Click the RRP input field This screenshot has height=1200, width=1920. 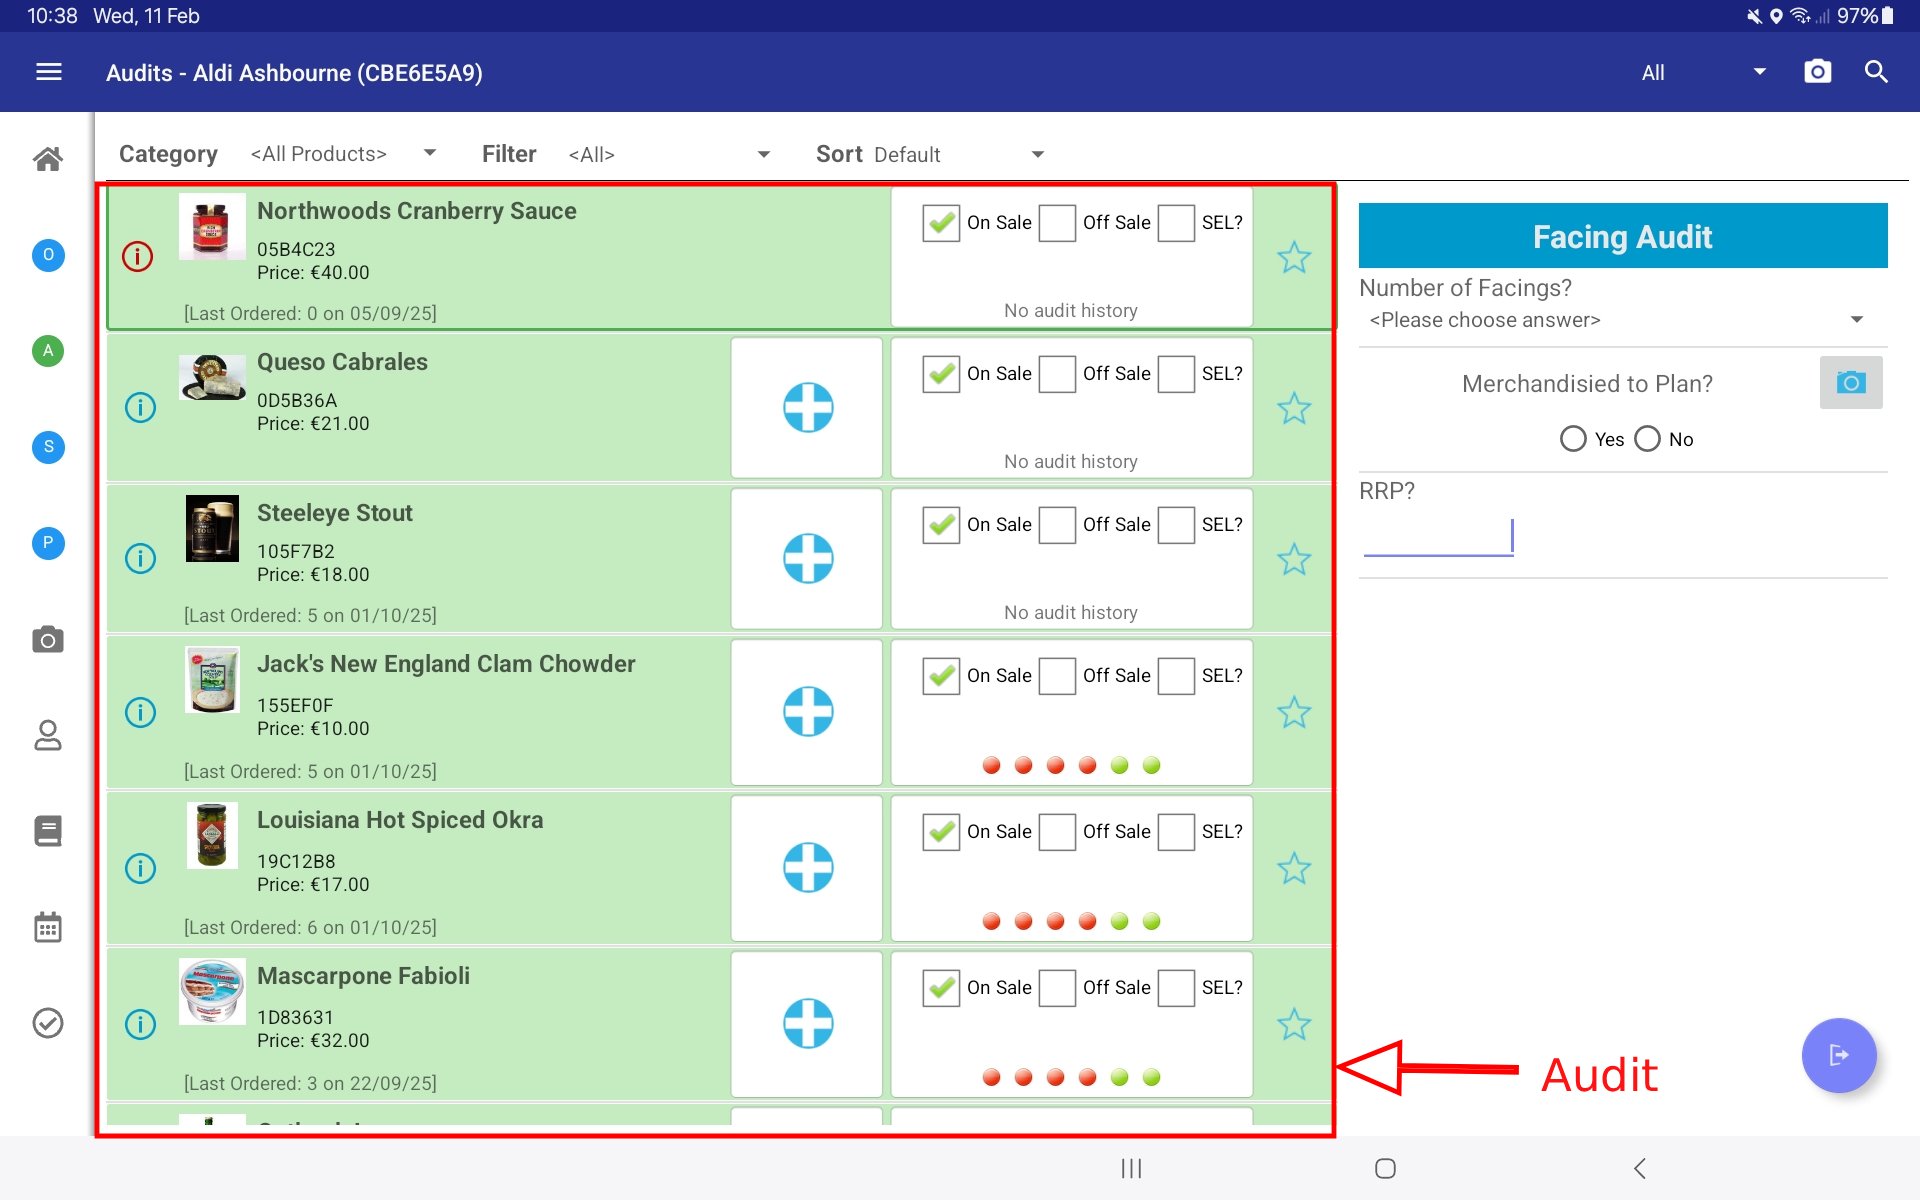[1438, 537]
